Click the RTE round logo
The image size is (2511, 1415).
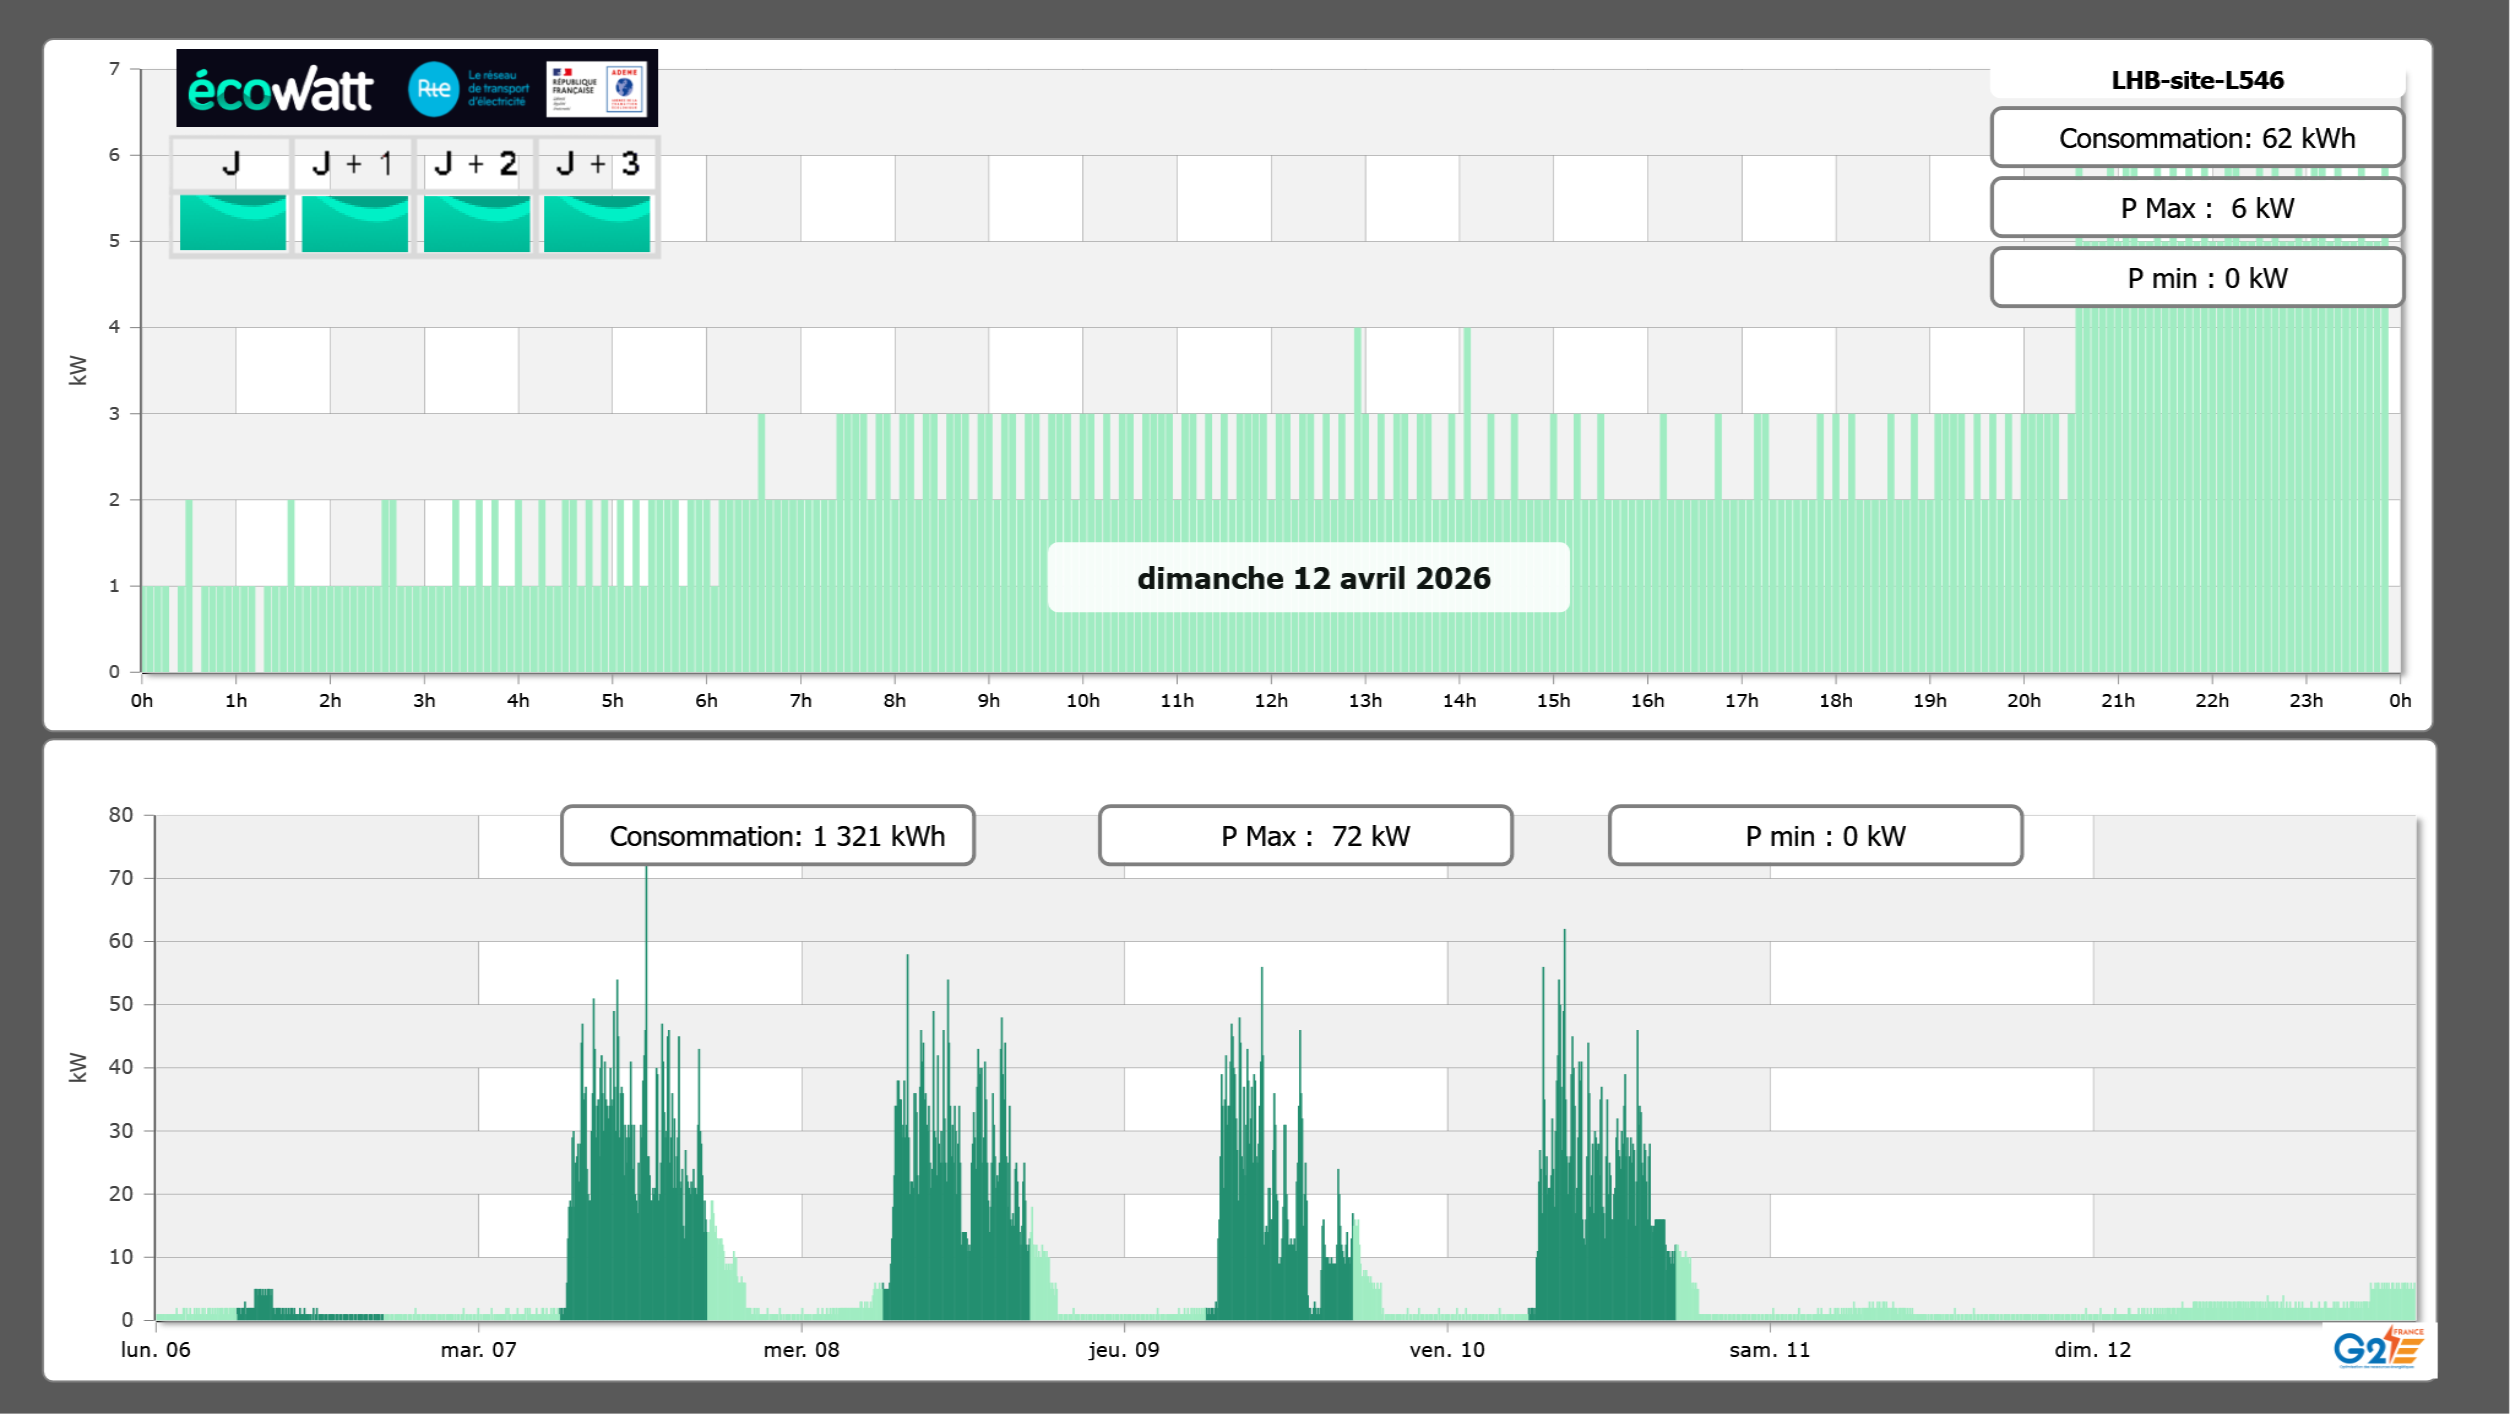[x=433, y=89]
